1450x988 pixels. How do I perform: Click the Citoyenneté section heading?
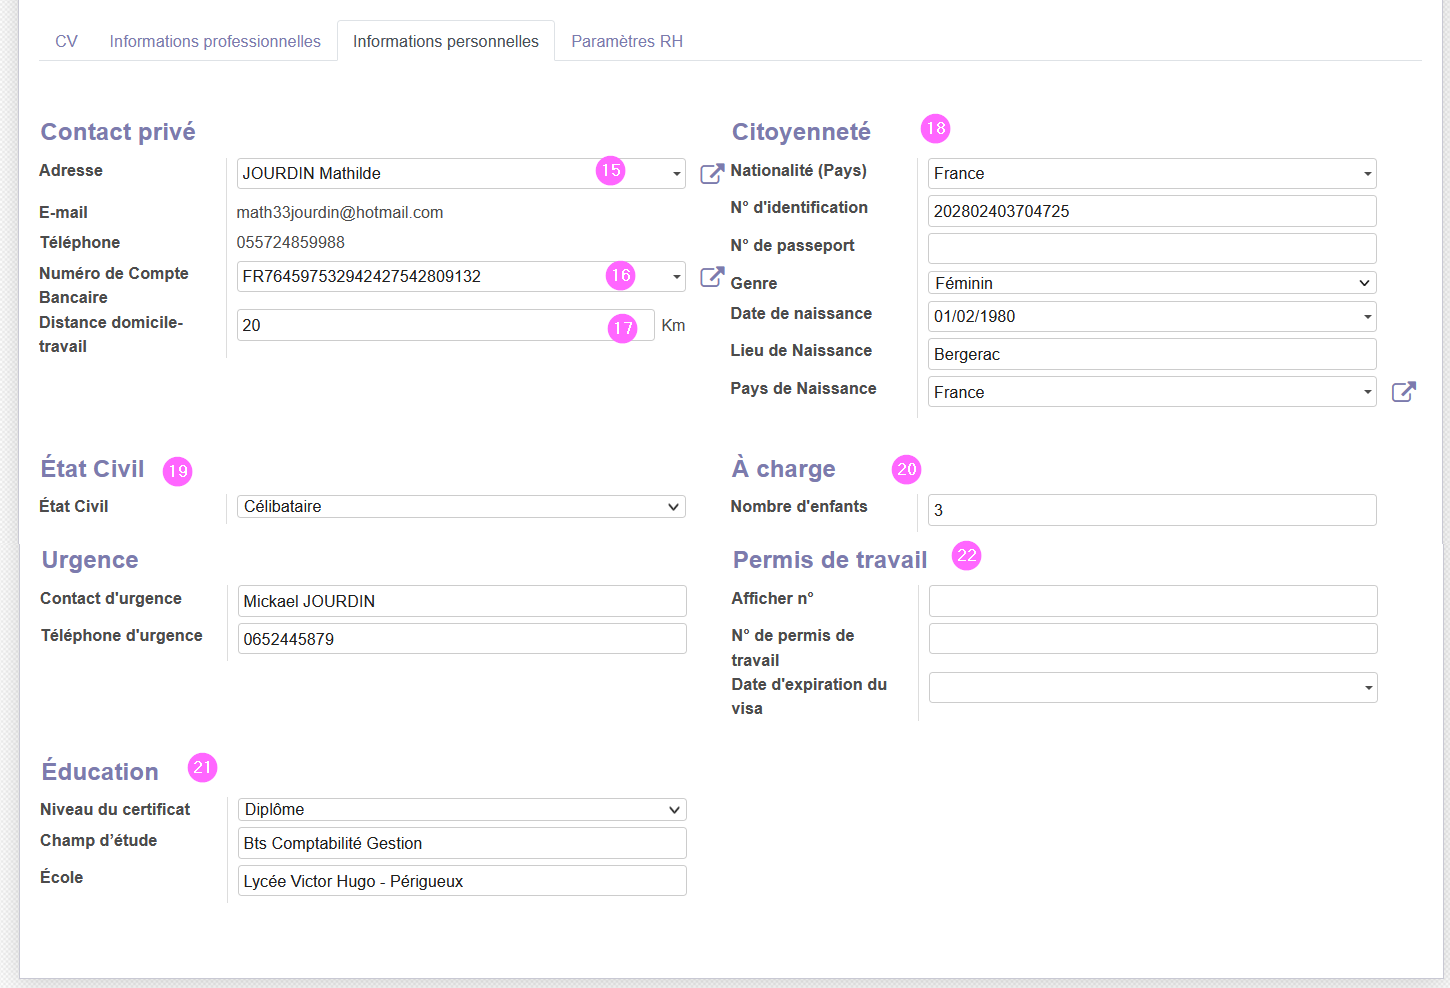point(801,132)
